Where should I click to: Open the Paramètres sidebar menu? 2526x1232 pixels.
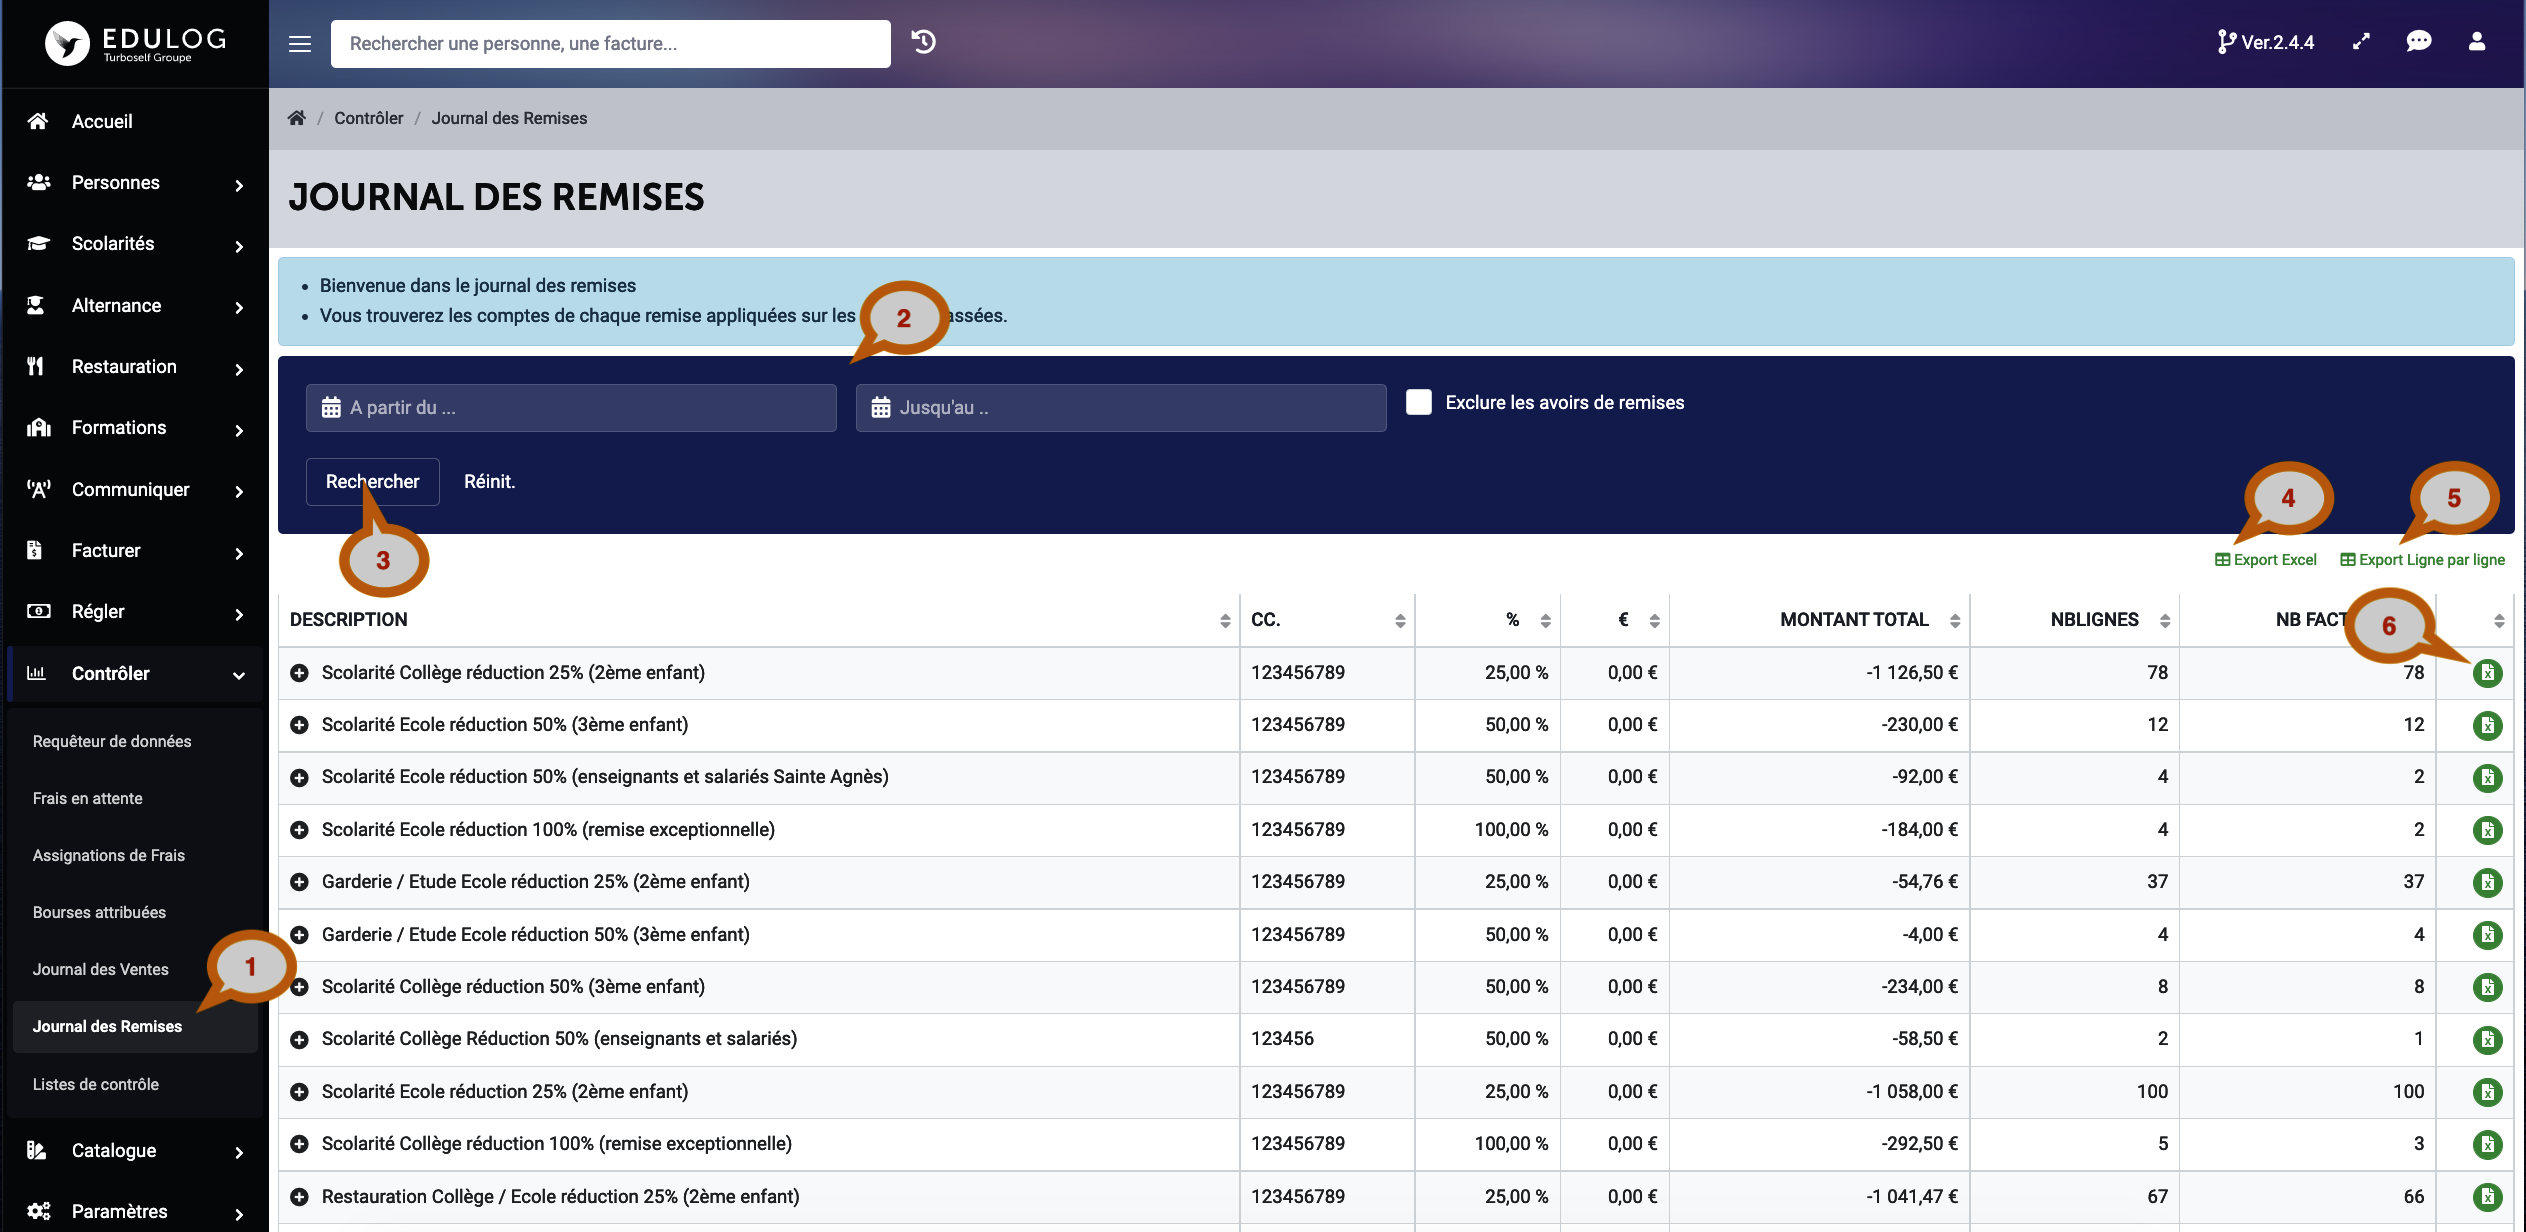pyautogui.click(x=135, y=1212)
